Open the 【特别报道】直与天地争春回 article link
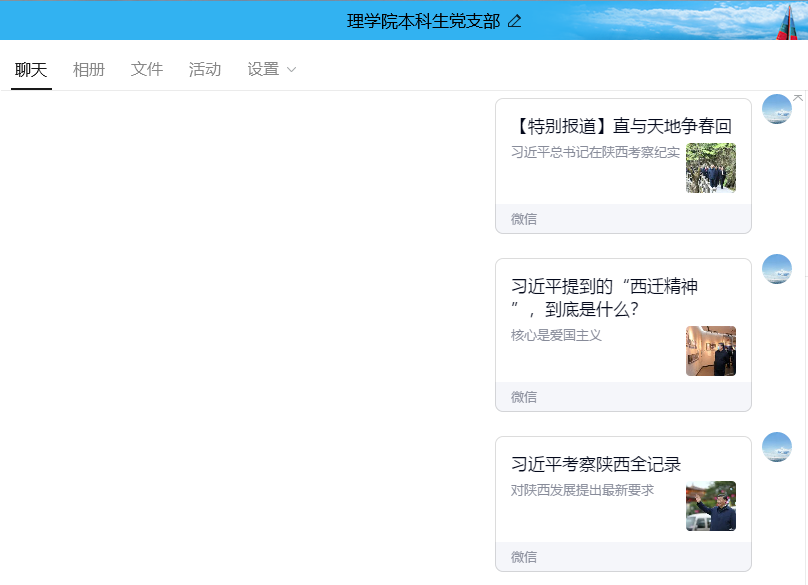This screenshot has height=585, width=808. click(x=621, y=126)
